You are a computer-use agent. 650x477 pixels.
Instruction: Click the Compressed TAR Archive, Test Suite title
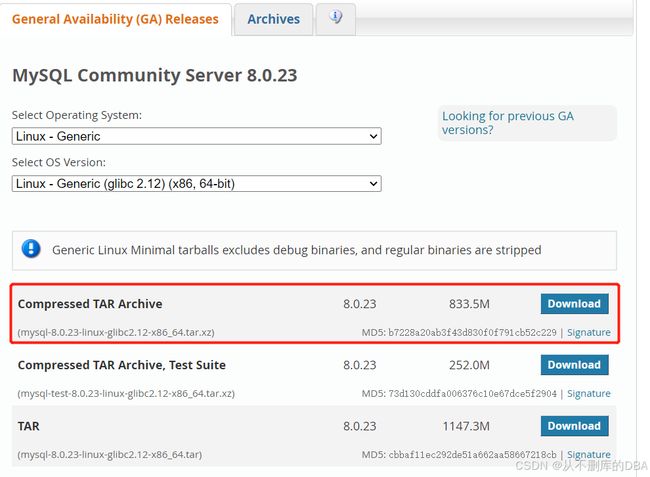point(121,365)
